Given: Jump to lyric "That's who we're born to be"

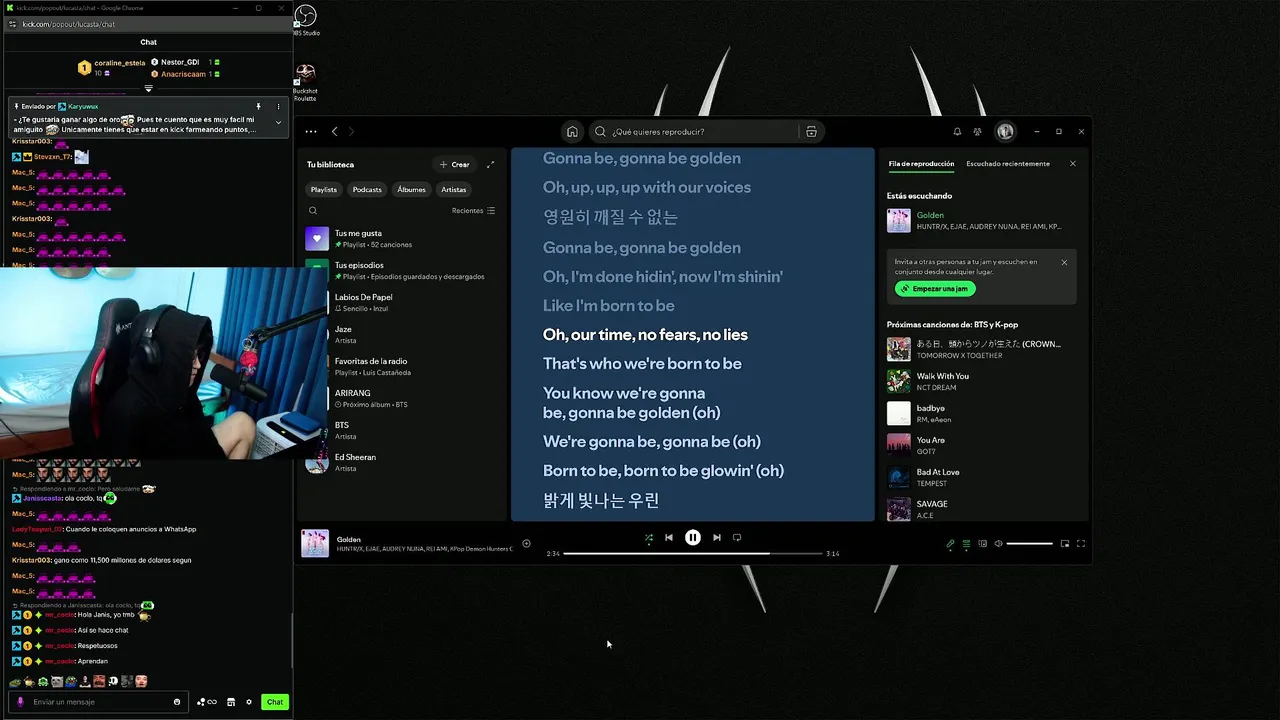Looking at the screenshot, I should (642, 364).
